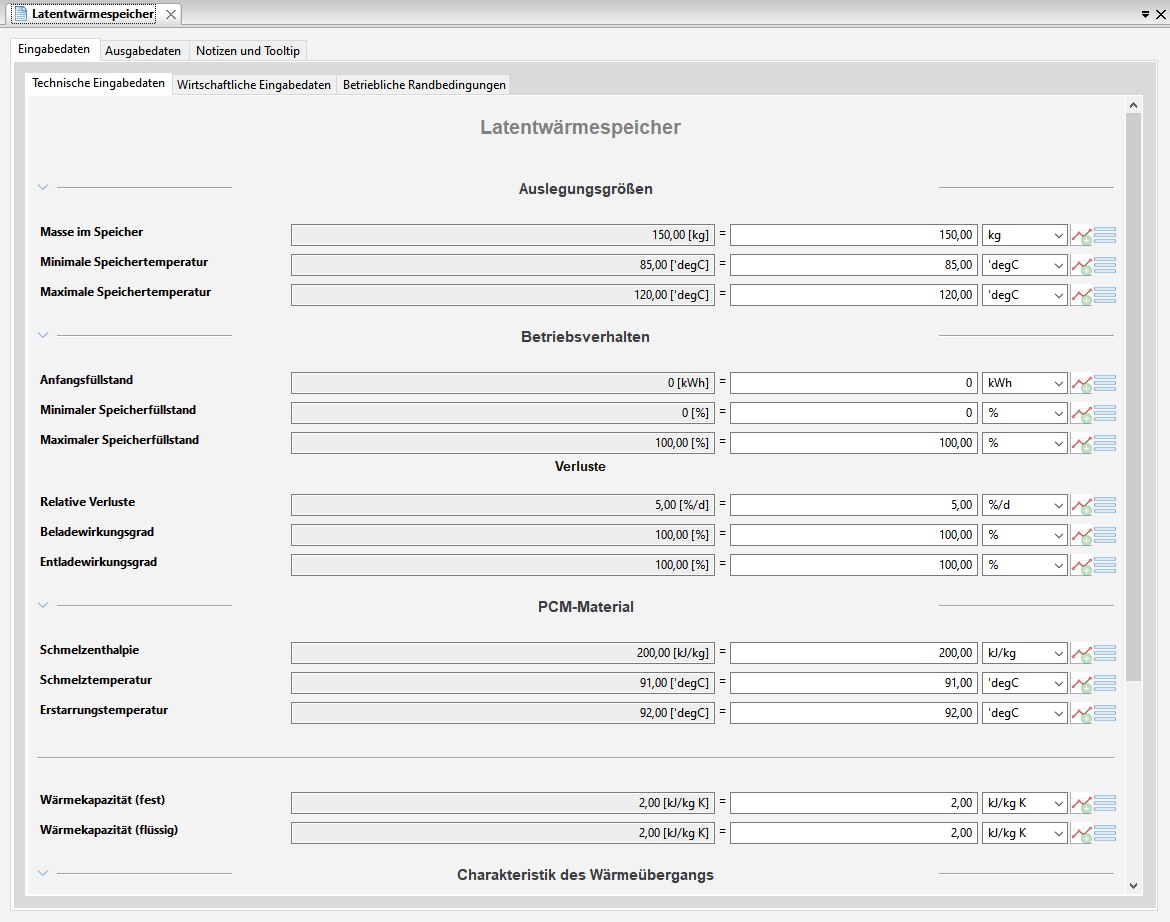
Task: Click the chart icon for Masse im Speicher
Action: 1081,236
